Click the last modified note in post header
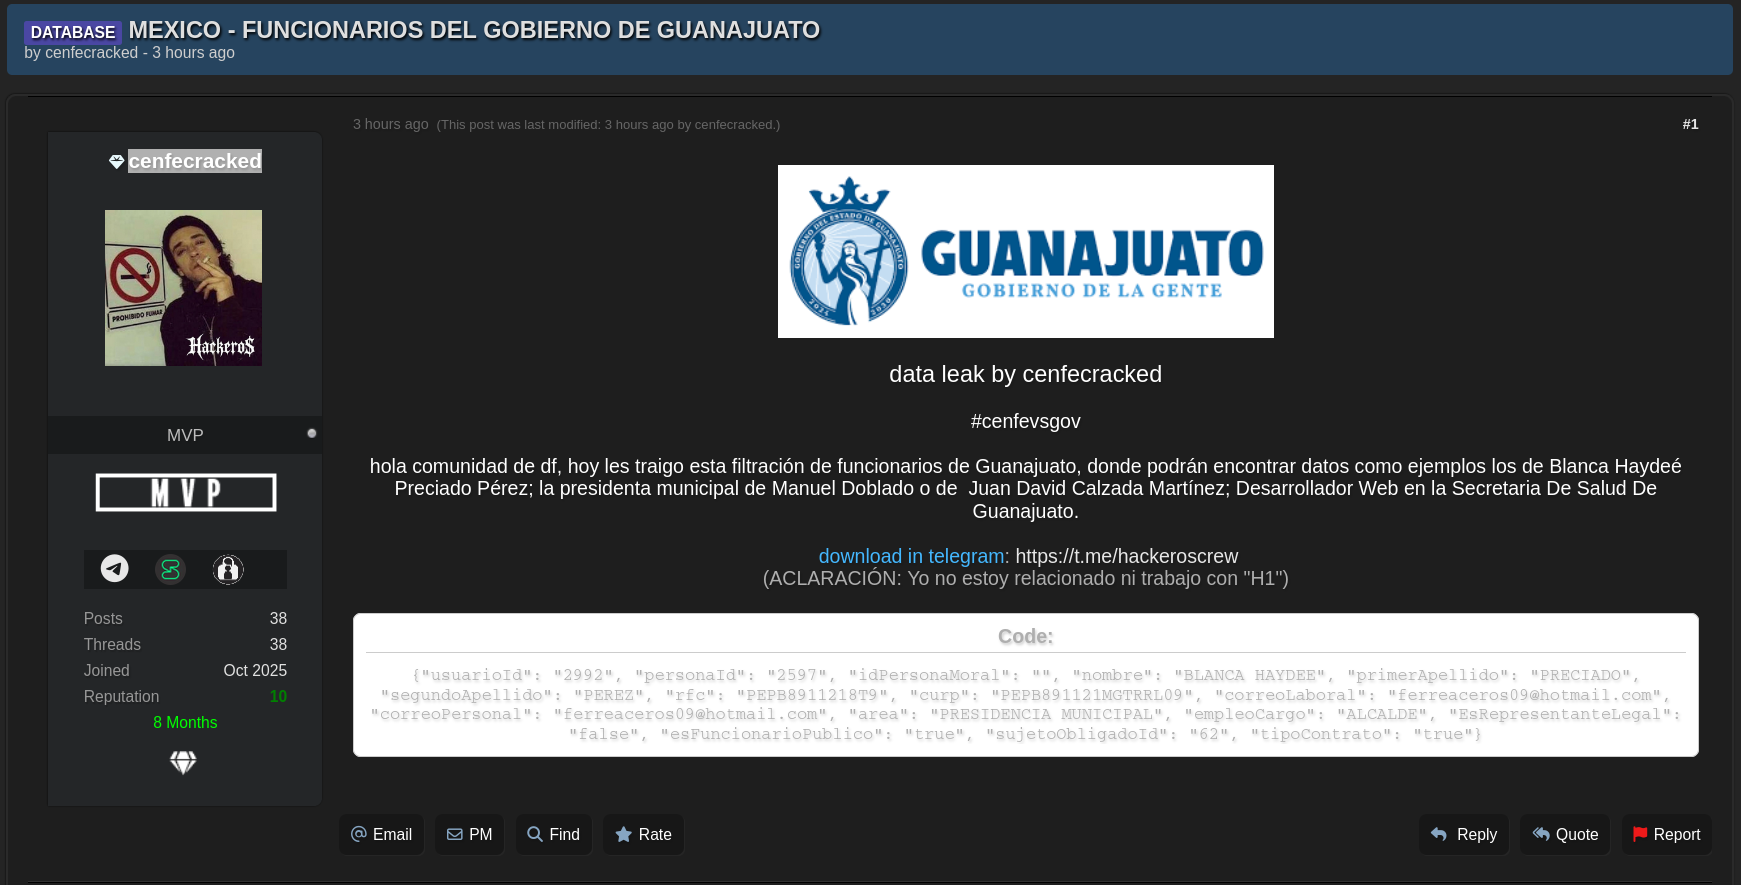 [608, 125]
